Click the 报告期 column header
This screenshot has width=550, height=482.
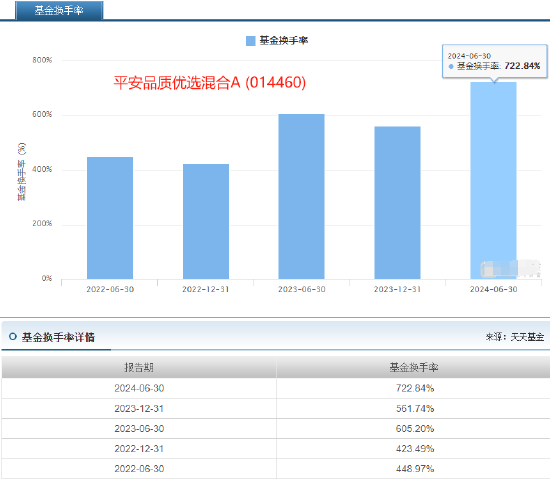(x=139, y=367)
